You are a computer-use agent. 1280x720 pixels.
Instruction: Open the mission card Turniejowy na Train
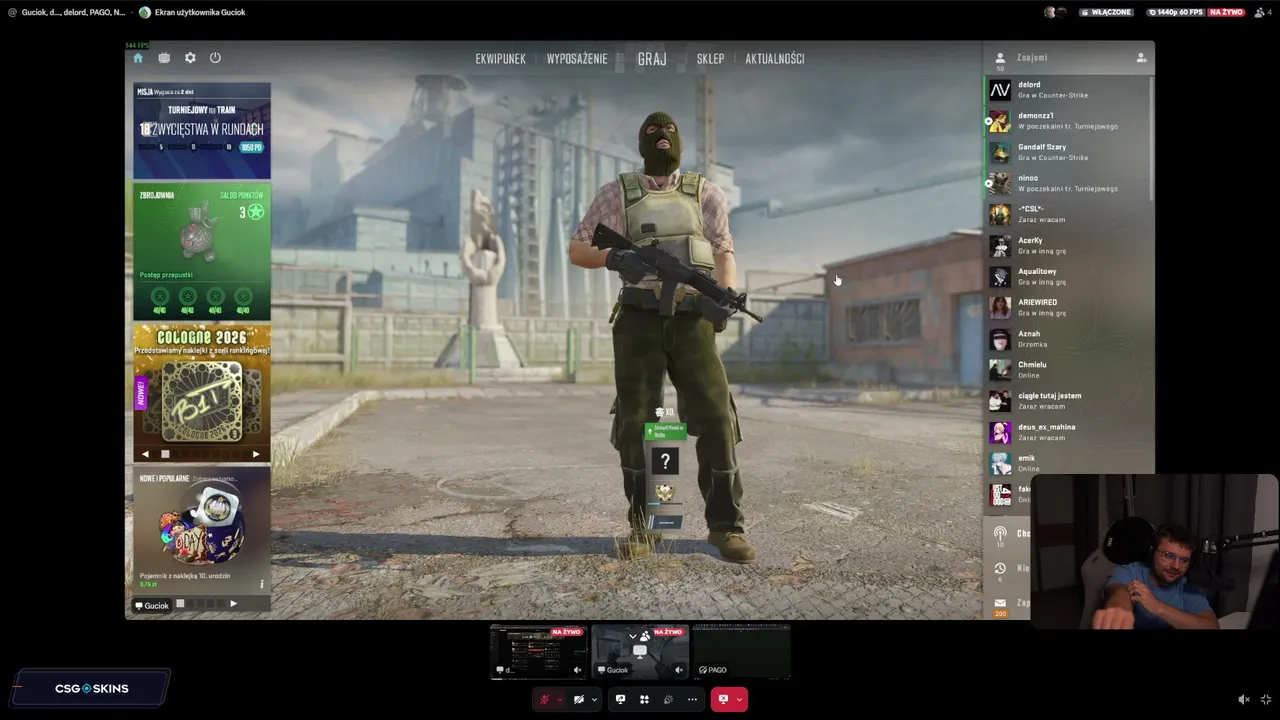click(202, 131)
